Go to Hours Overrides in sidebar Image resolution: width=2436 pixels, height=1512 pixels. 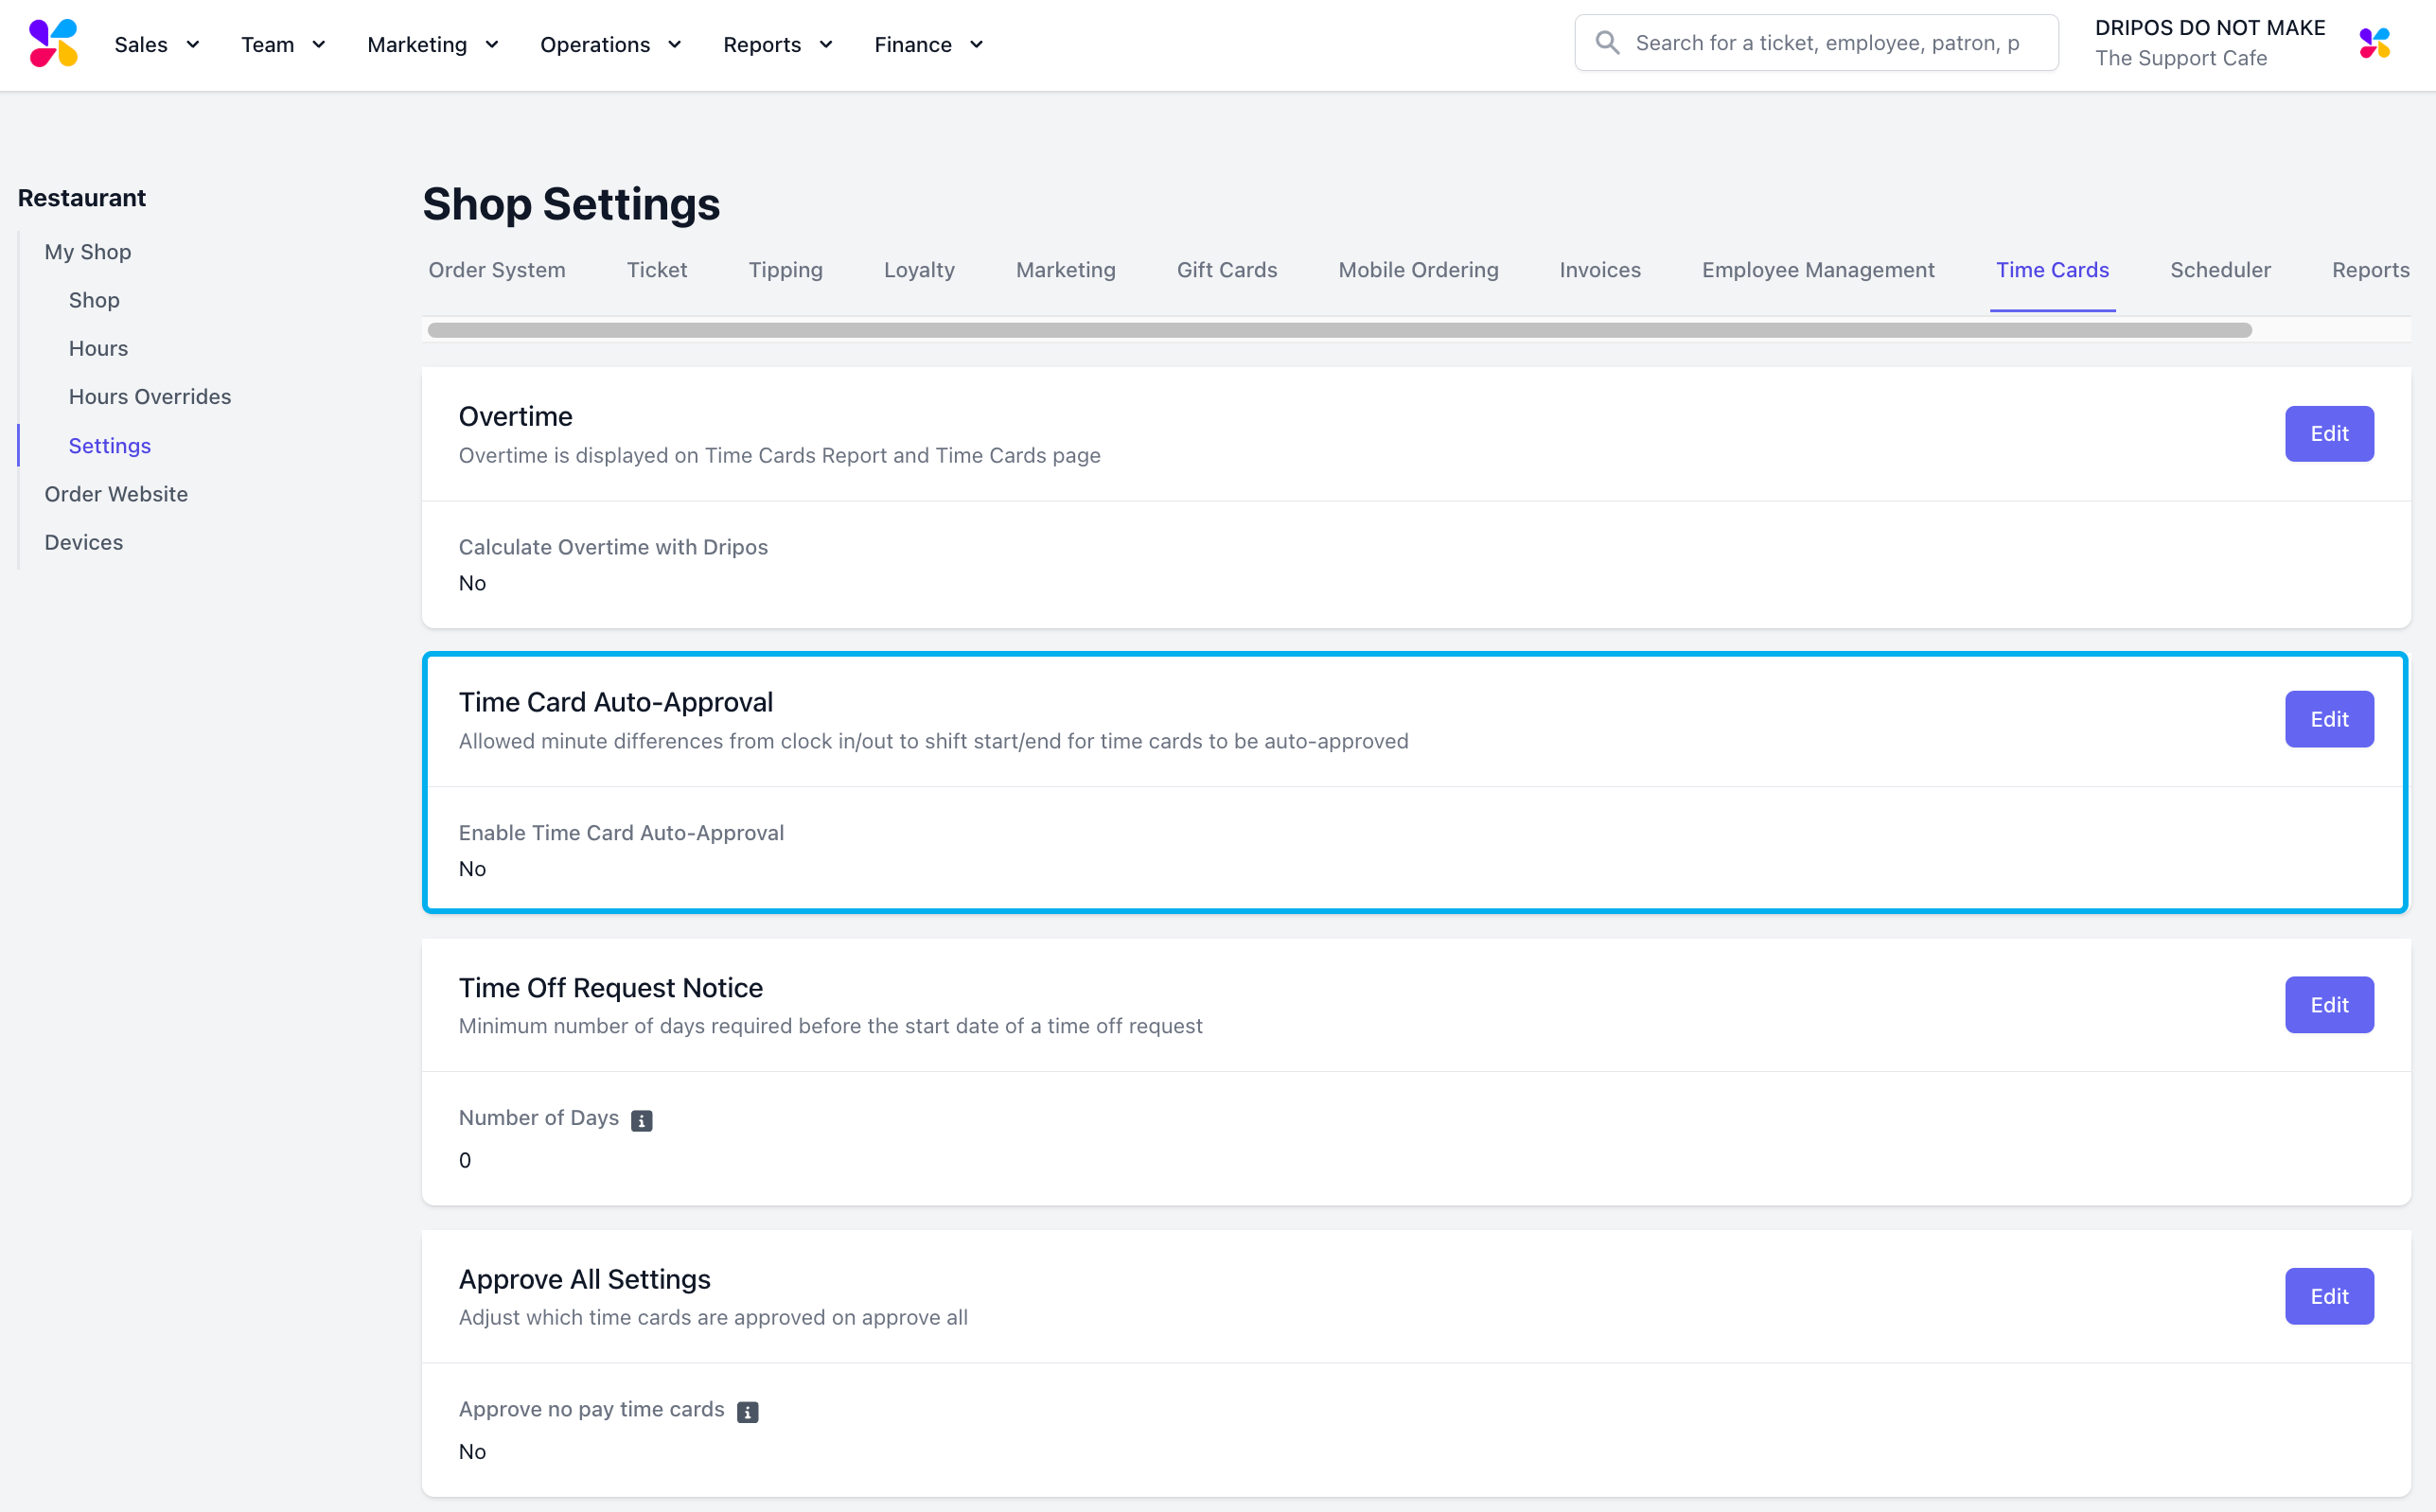(x=150, y=397)
